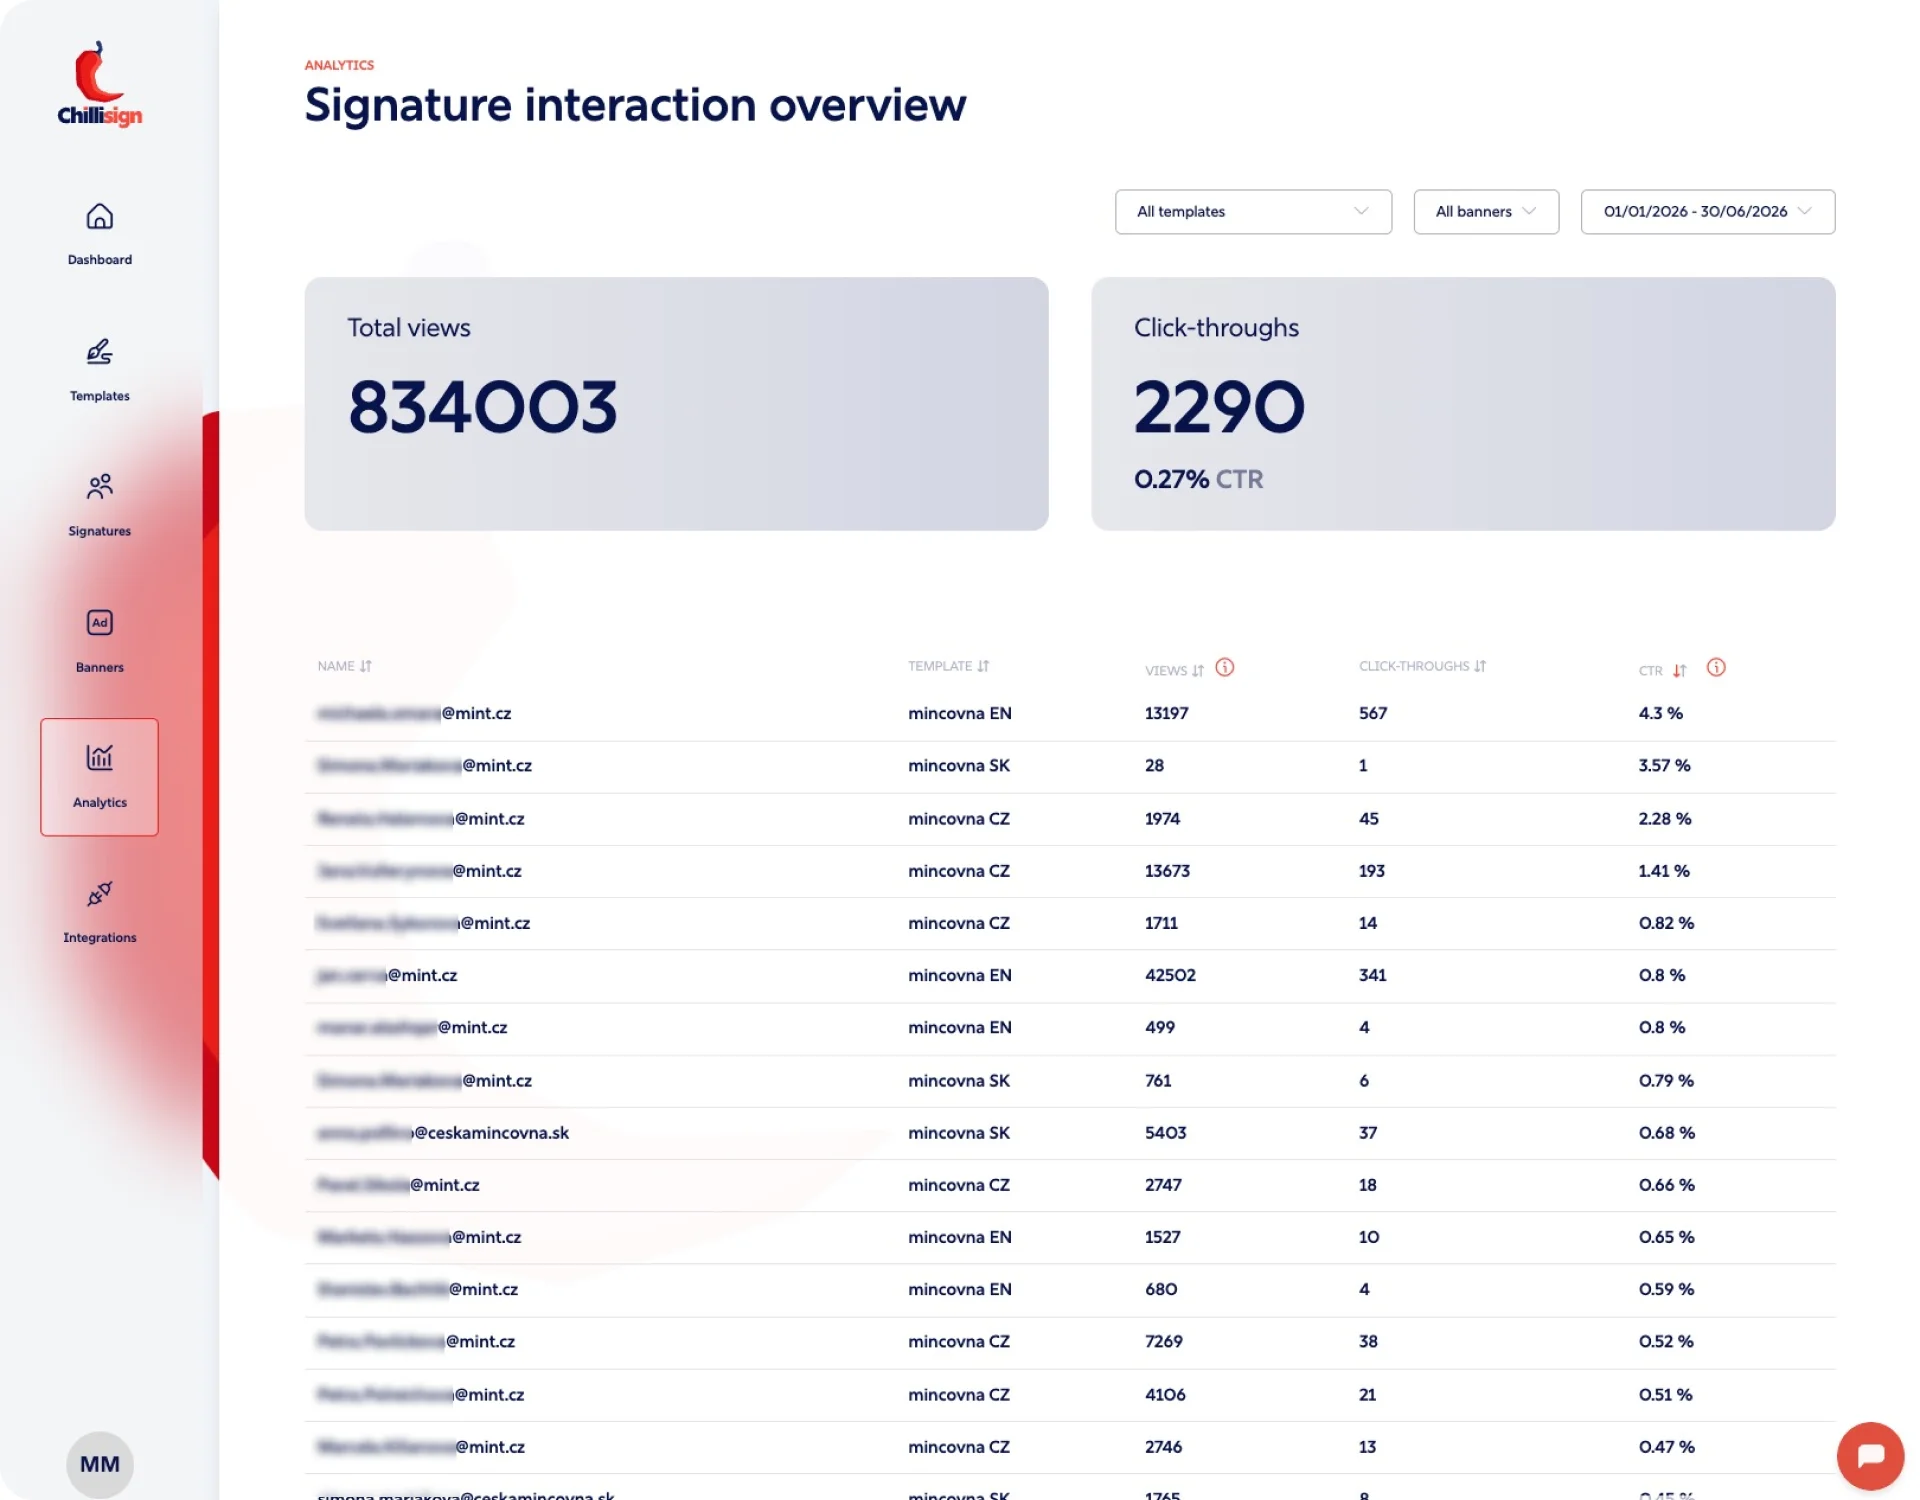The image size is (1920, 1500).
Task: Click the 3.57 % CTR cell
Action: tap(1664, 766)
